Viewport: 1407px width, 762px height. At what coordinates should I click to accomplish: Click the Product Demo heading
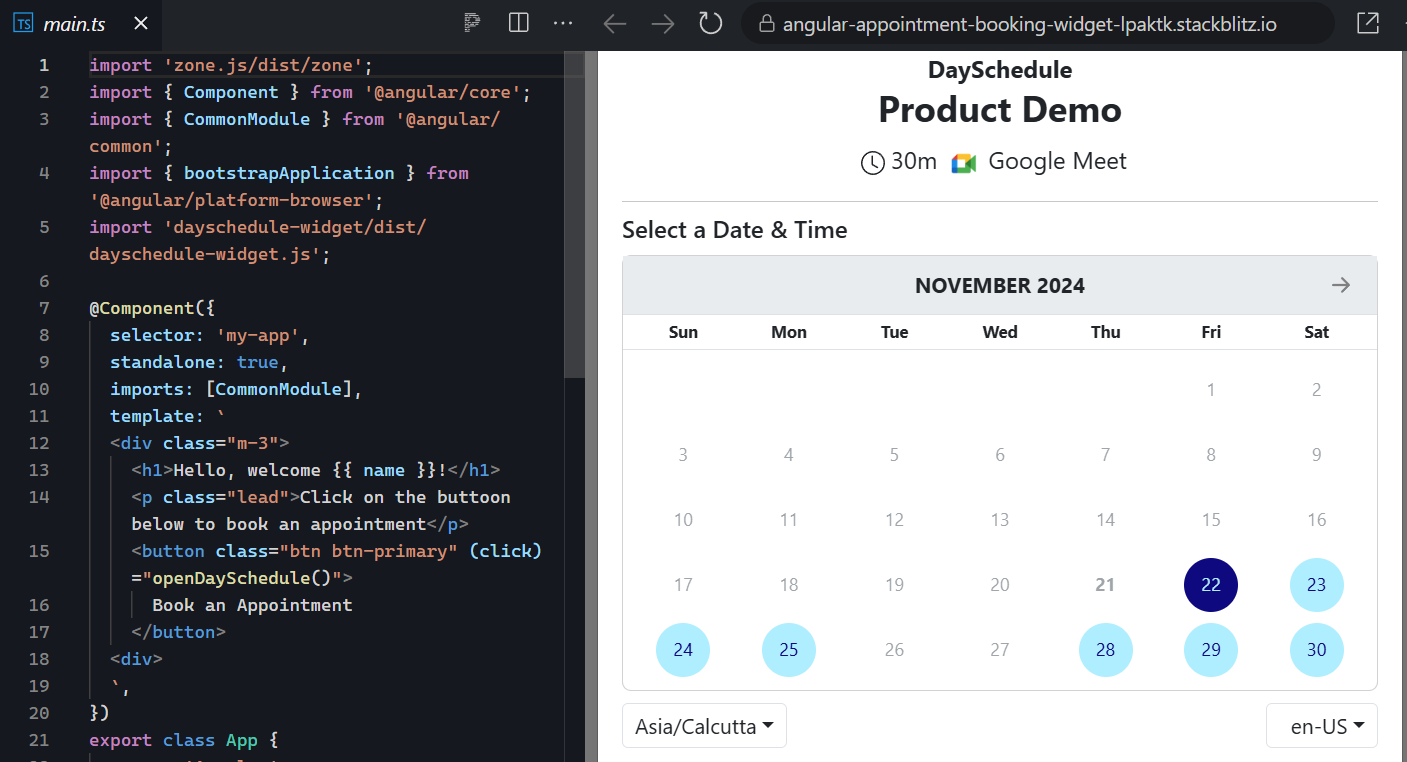tap(1000, 110)
